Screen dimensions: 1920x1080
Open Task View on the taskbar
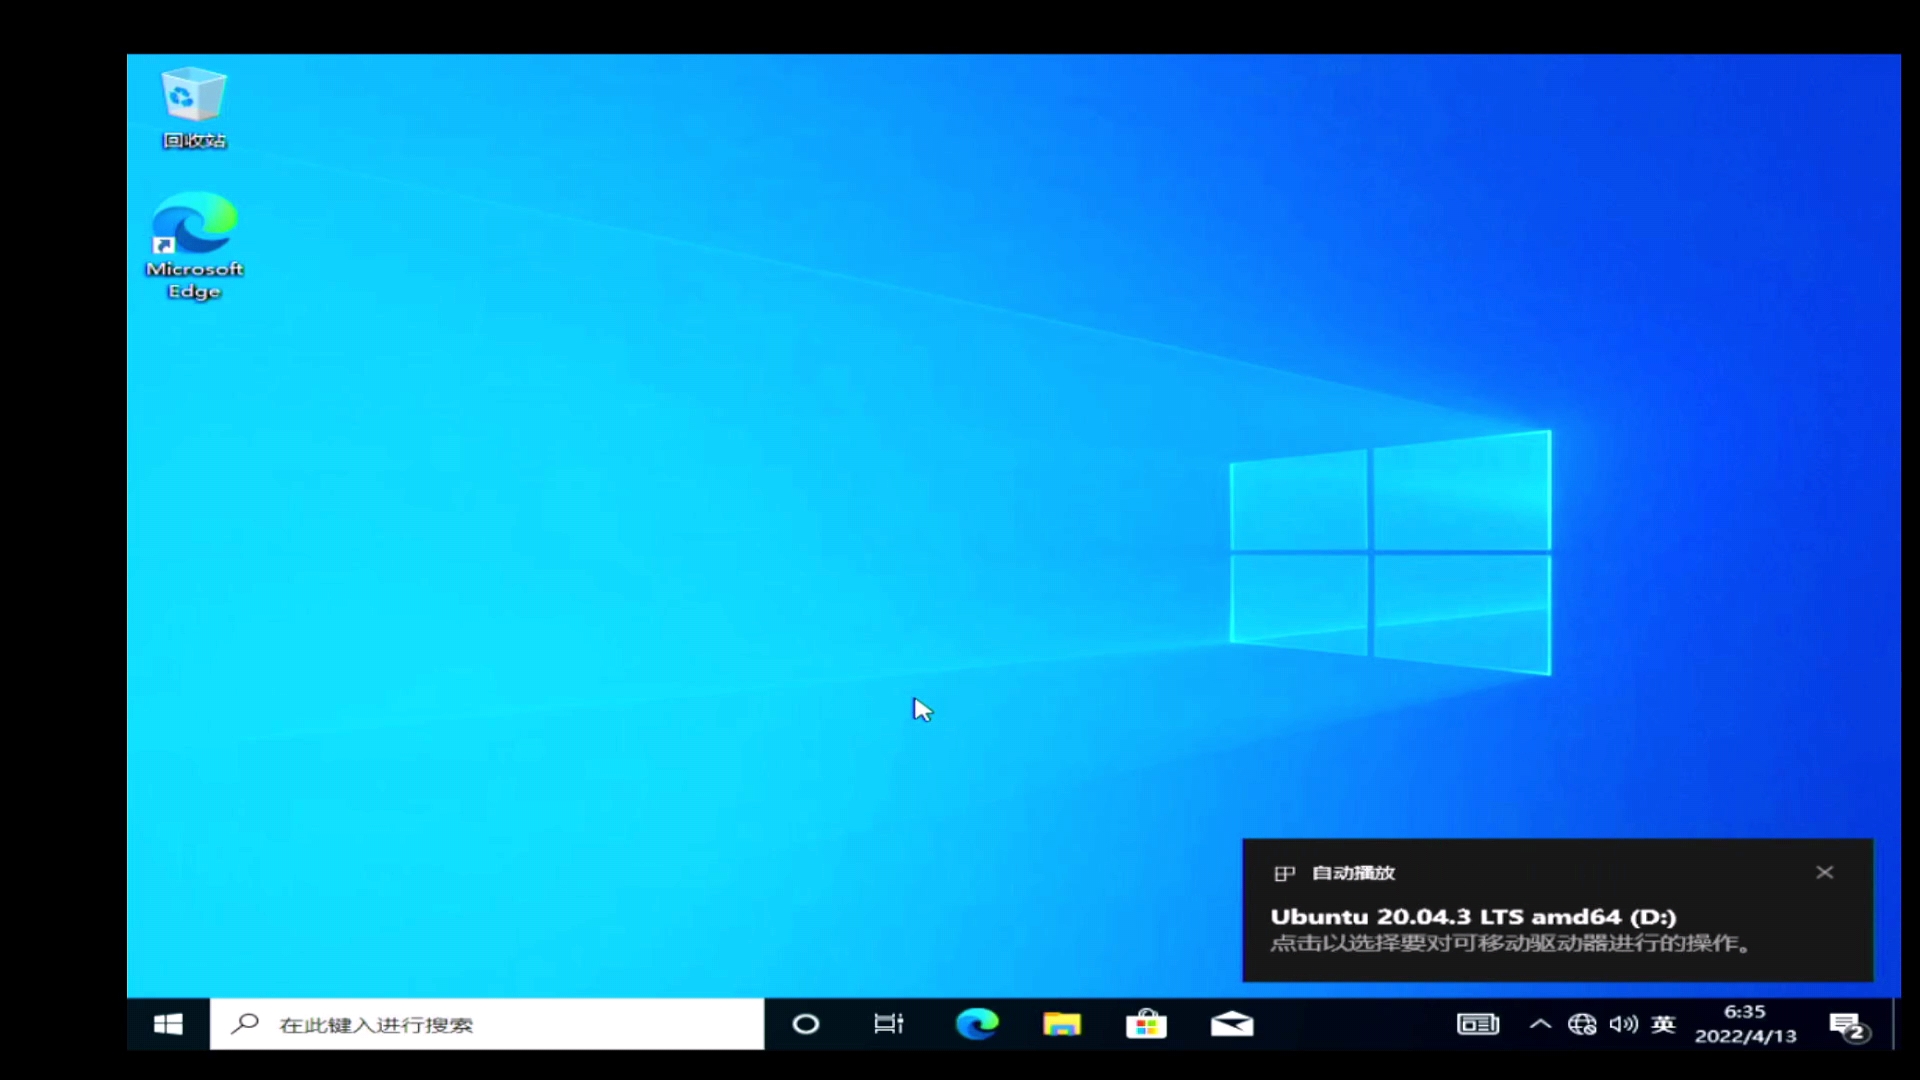tap(888, 1024)
